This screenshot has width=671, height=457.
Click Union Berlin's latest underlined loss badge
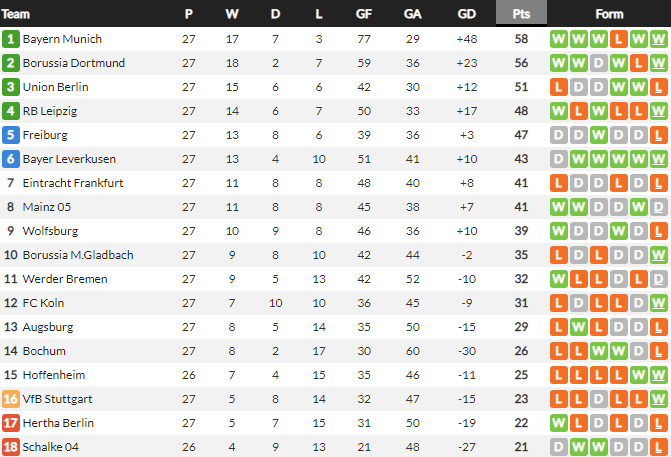pos(658,87)
